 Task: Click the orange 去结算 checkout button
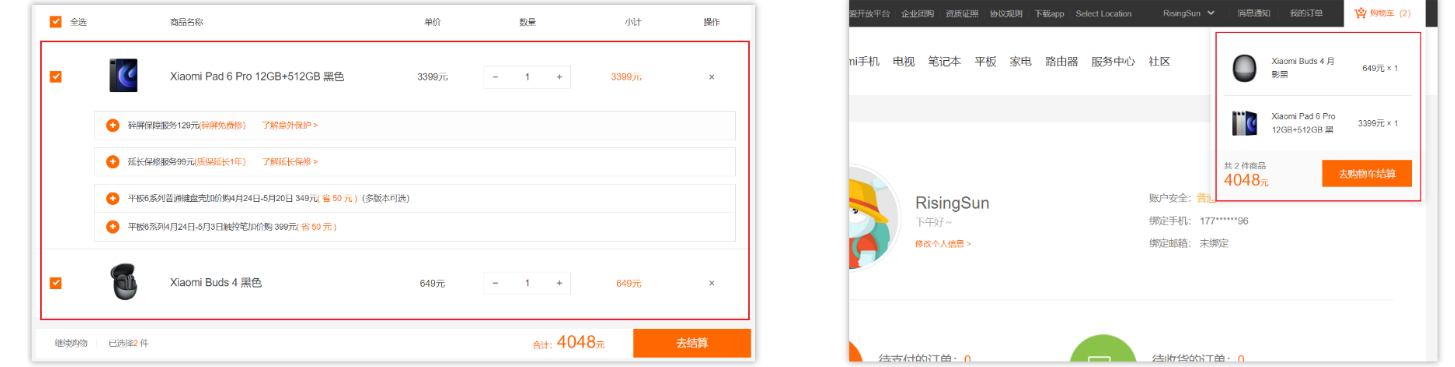coord(692,343)
